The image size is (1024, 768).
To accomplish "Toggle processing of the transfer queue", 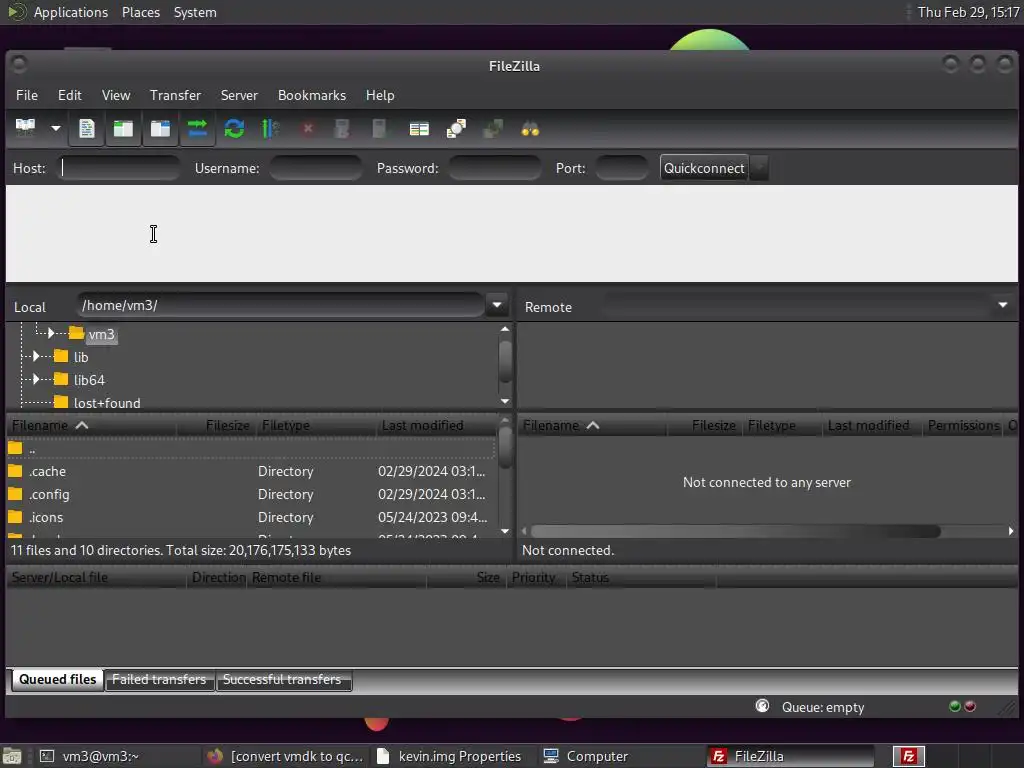I will click(x=270, y=129).
